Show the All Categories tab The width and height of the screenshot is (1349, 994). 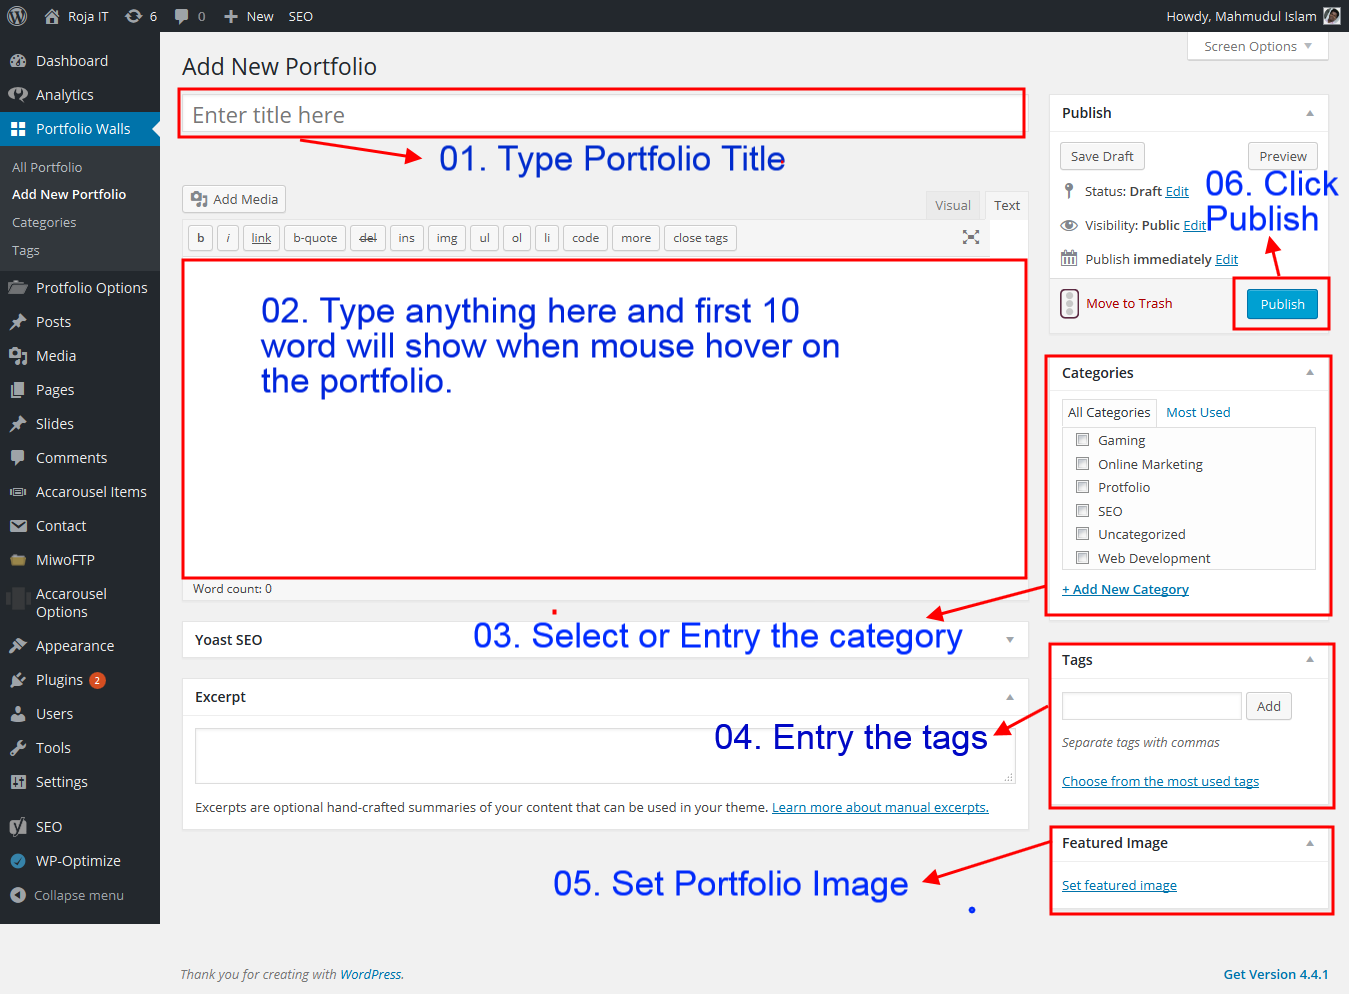pos(1109,412)
